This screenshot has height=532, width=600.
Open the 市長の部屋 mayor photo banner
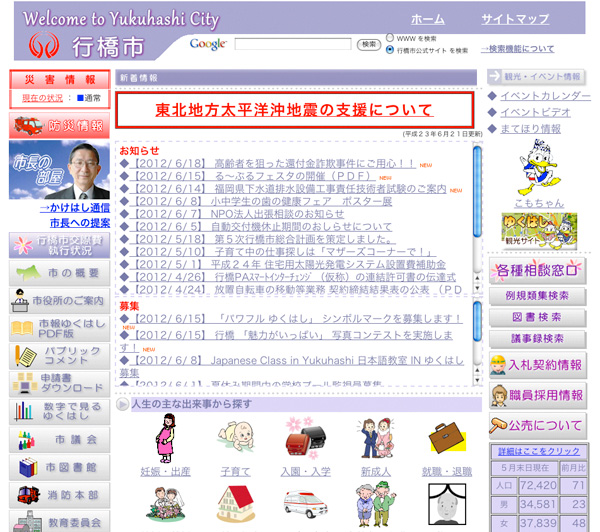[58, 170]
